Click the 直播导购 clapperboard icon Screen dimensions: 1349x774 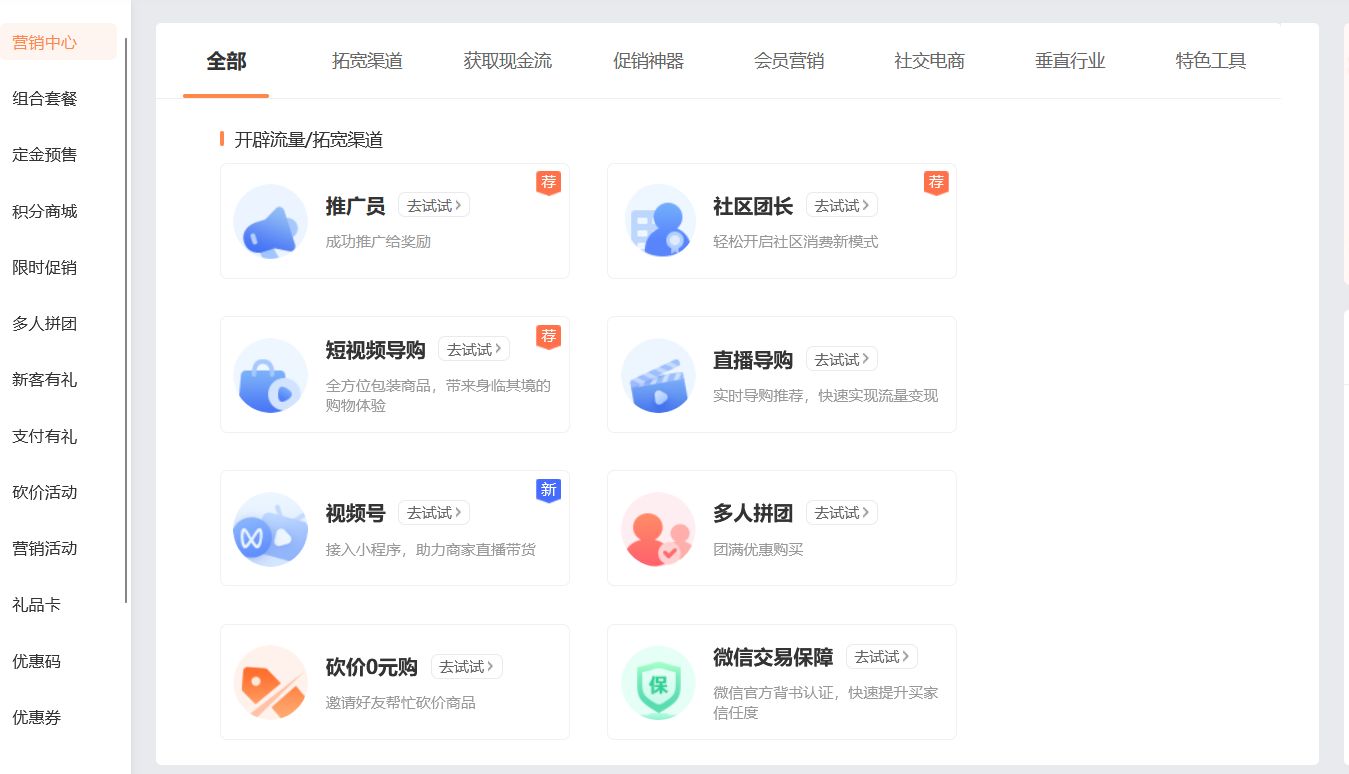(x=658, y=375)
